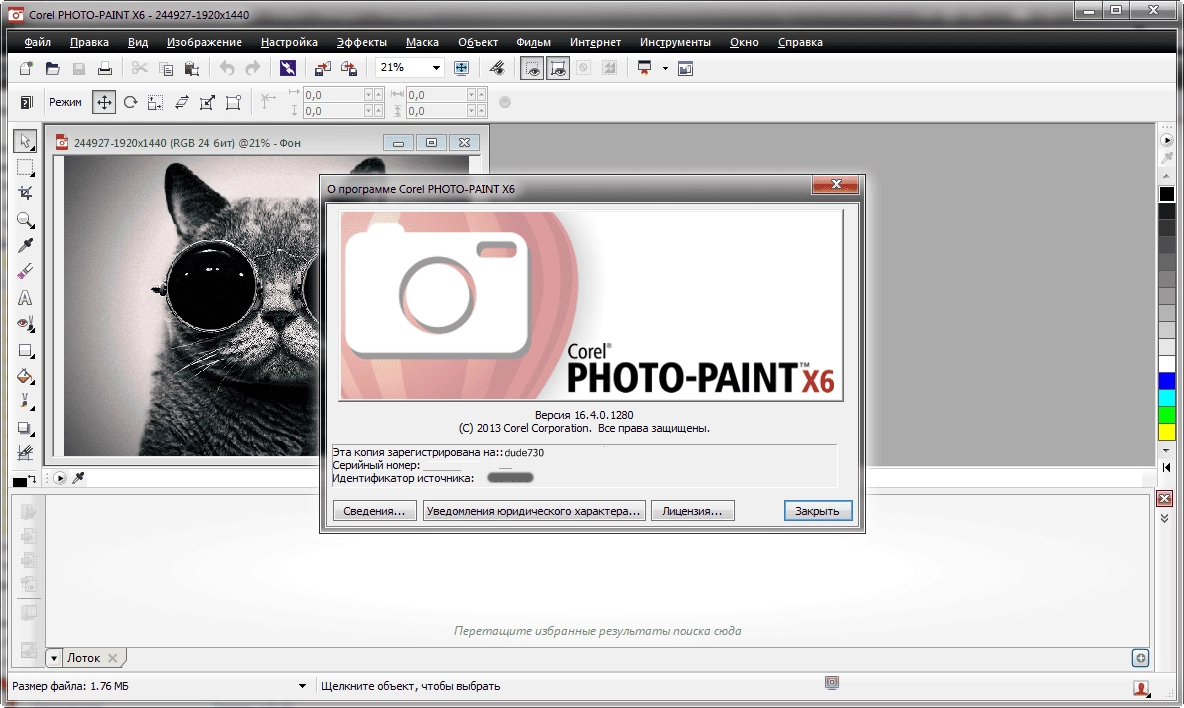Click the Export icon in the toolbar

[x=348, y=69]
